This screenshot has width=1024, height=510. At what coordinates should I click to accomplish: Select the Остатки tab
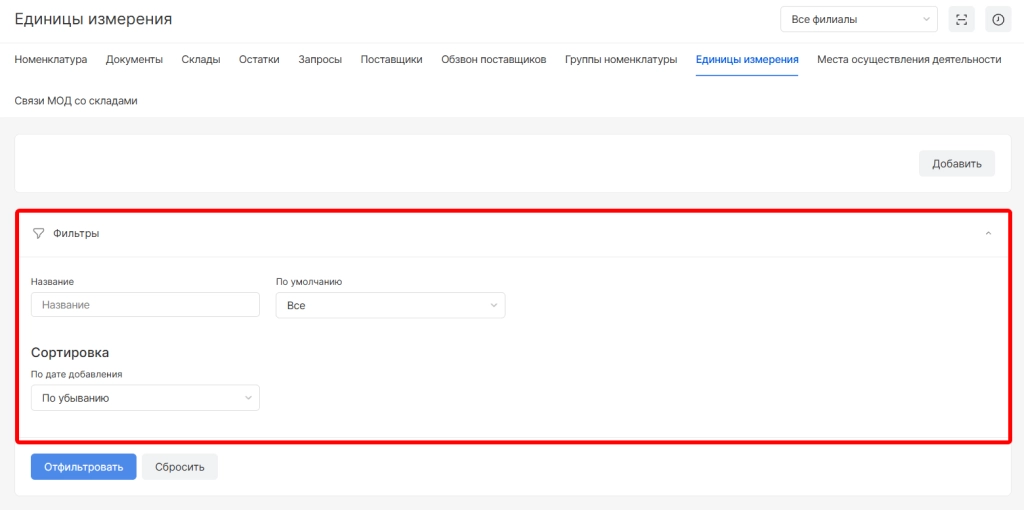tap(259, 60)
